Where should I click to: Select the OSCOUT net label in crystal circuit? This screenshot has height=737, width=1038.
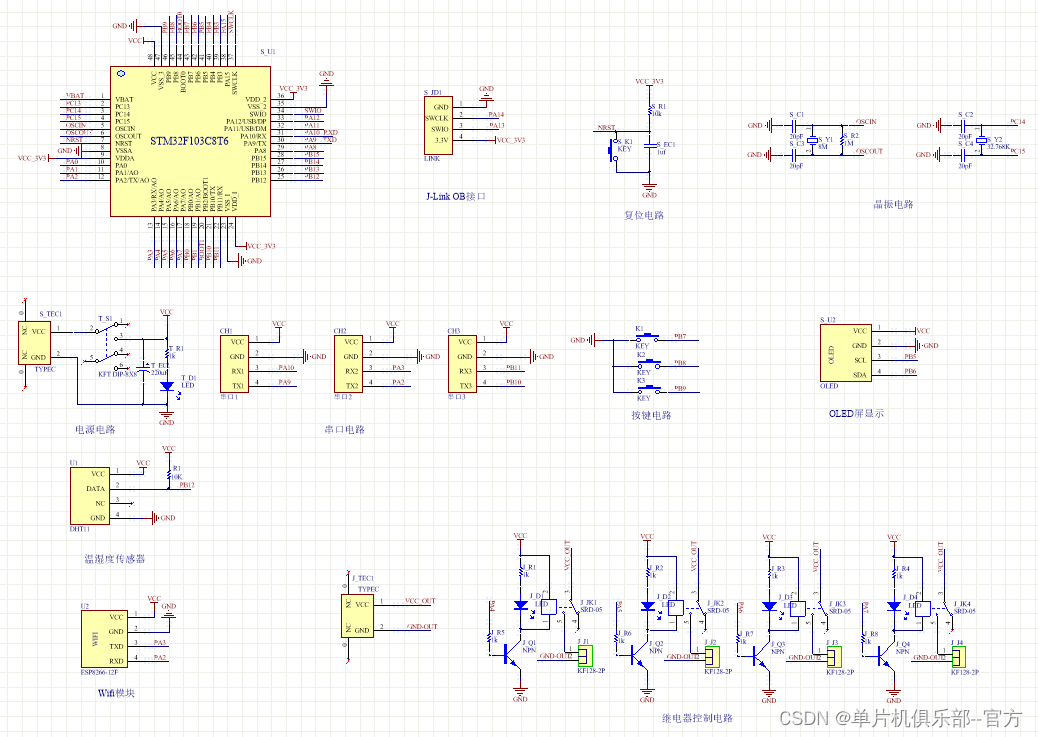pyautogui.click(x=869, y=151)
